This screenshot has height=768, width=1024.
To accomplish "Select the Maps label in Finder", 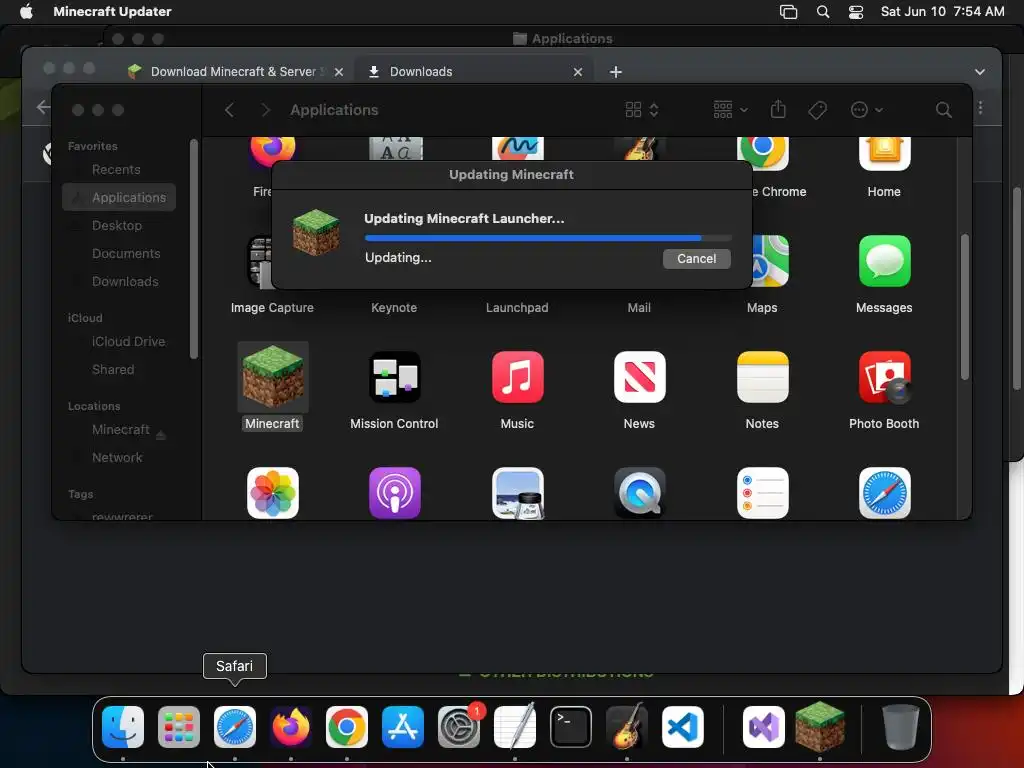I will tap(762, 308).
